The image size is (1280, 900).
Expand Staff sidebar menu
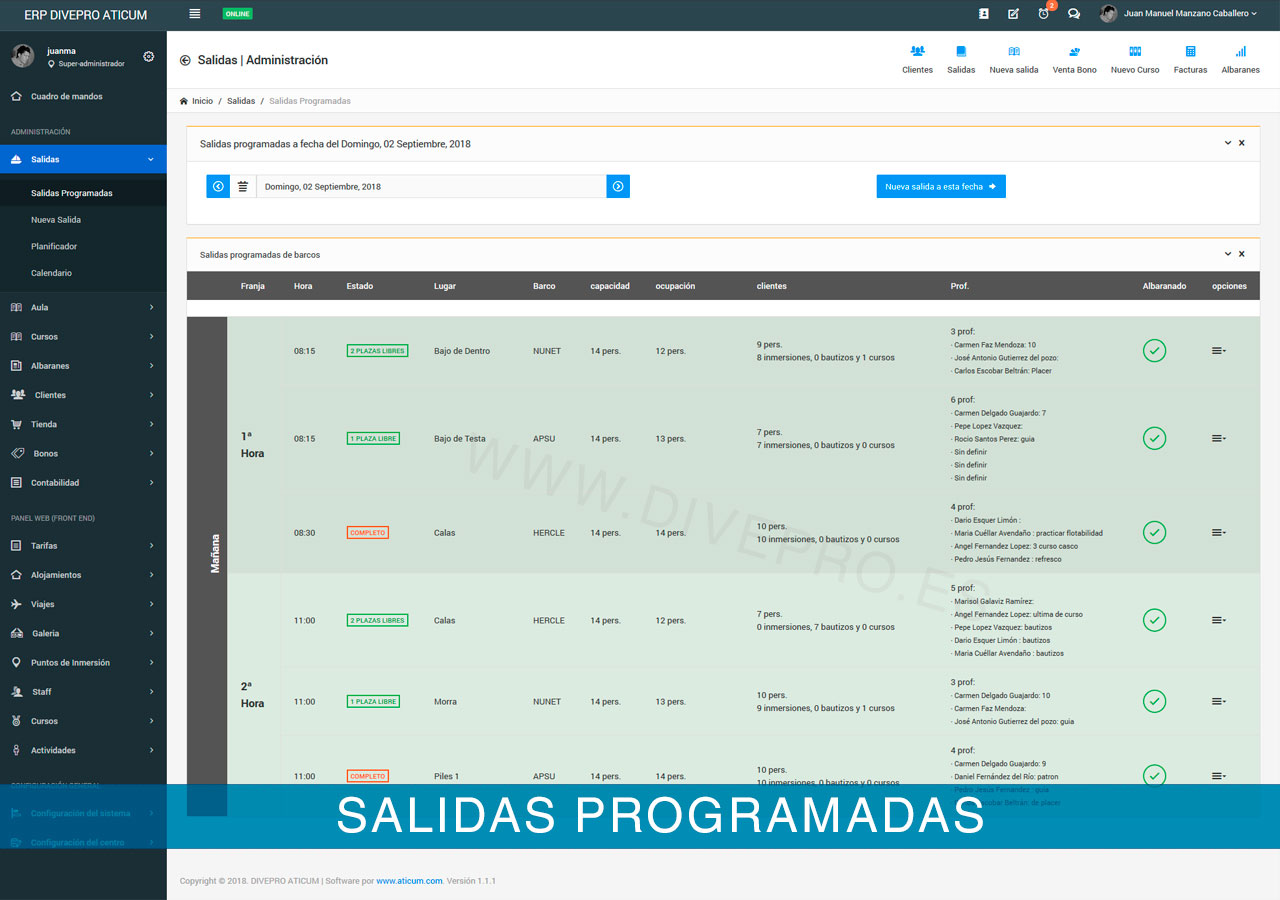[x=83, y=691]
